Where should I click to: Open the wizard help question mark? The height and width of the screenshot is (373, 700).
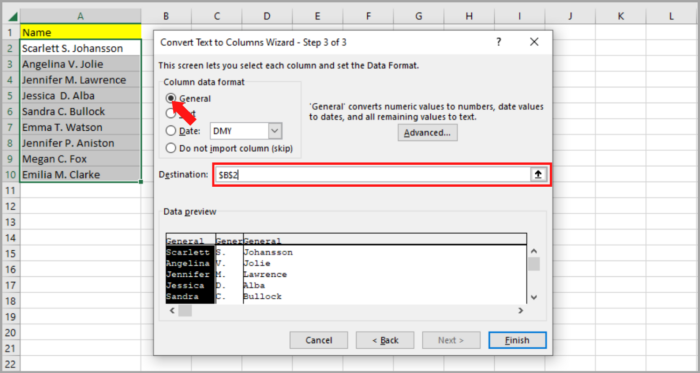499,42
